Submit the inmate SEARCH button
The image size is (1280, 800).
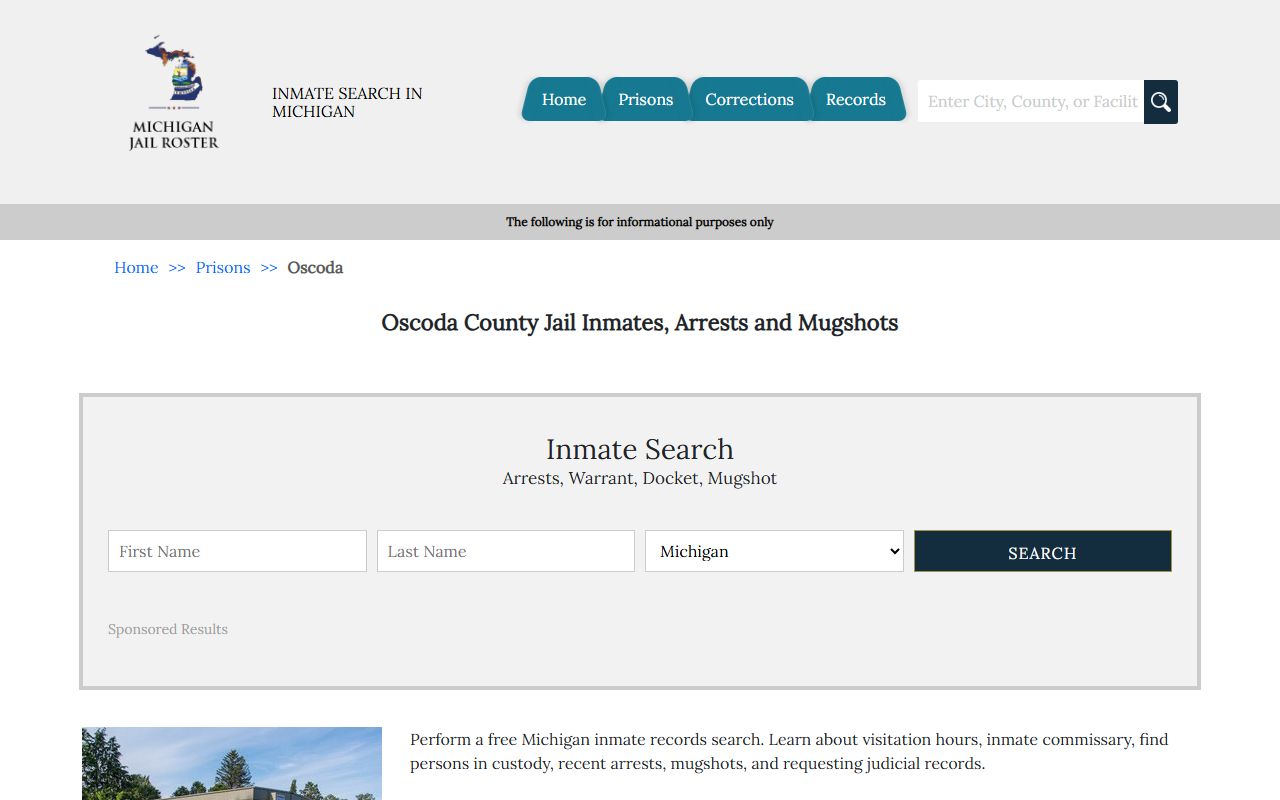click(1043, 551)
